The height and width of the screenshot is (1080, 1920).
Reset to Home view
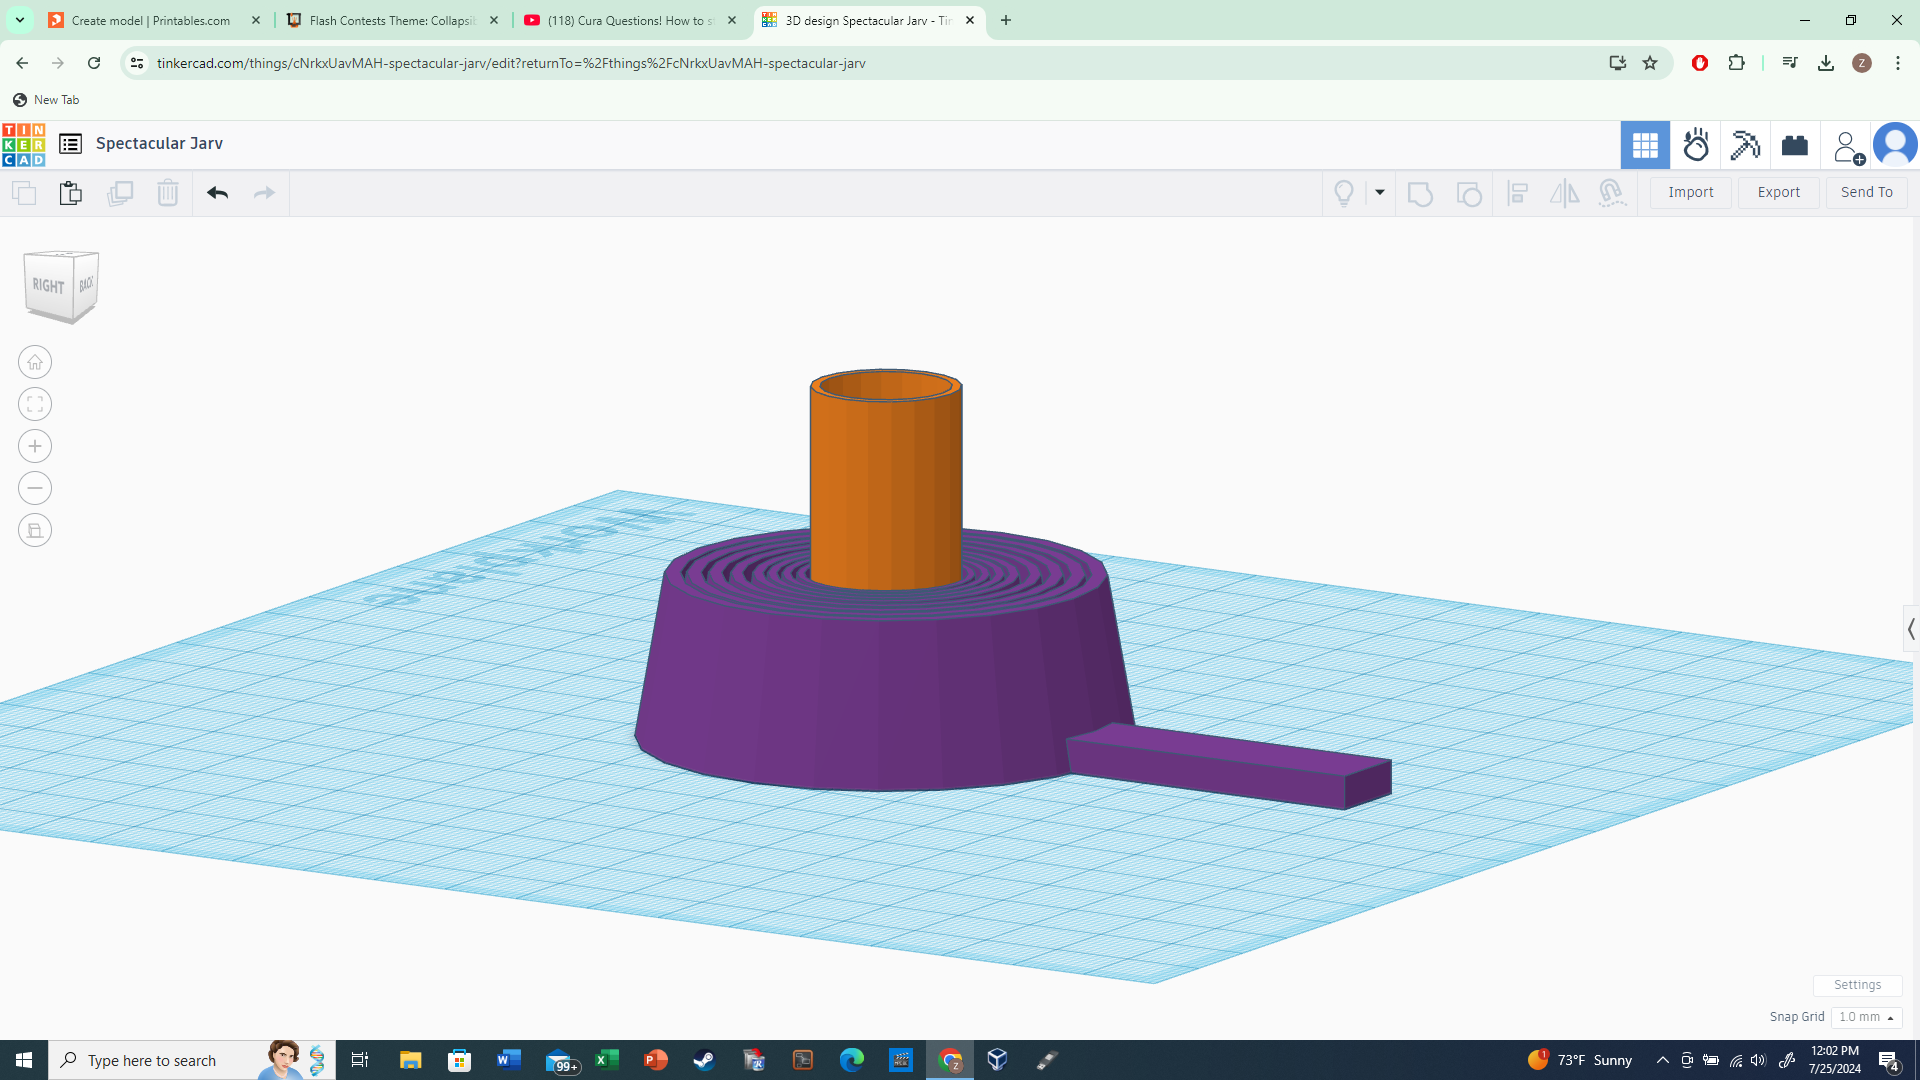35,362
